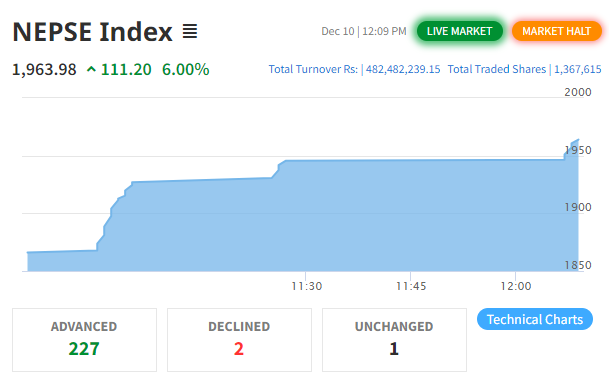This screenshot has width=609, height=379.
Task: Click the date and time Dec 10 | 12:09 PM
Action: click(364, 31)
